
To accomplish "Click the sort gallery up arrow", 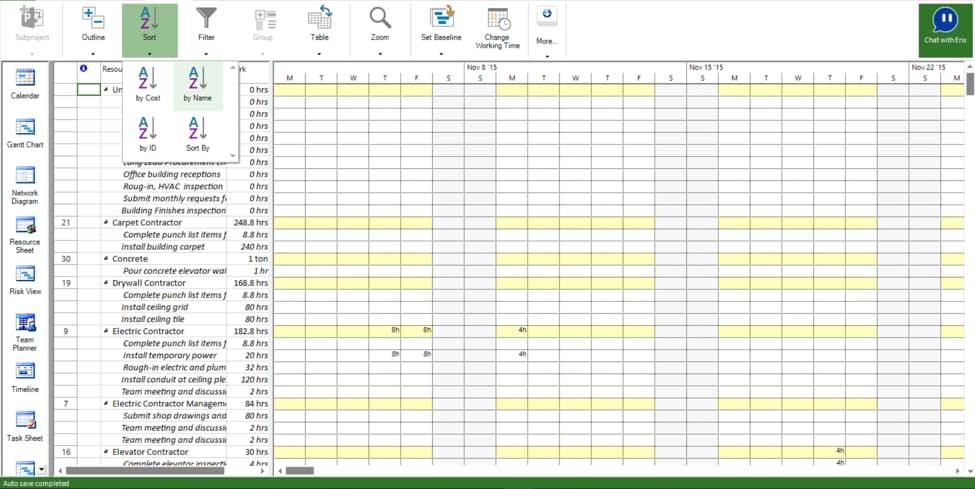I will tap(233, 68).
